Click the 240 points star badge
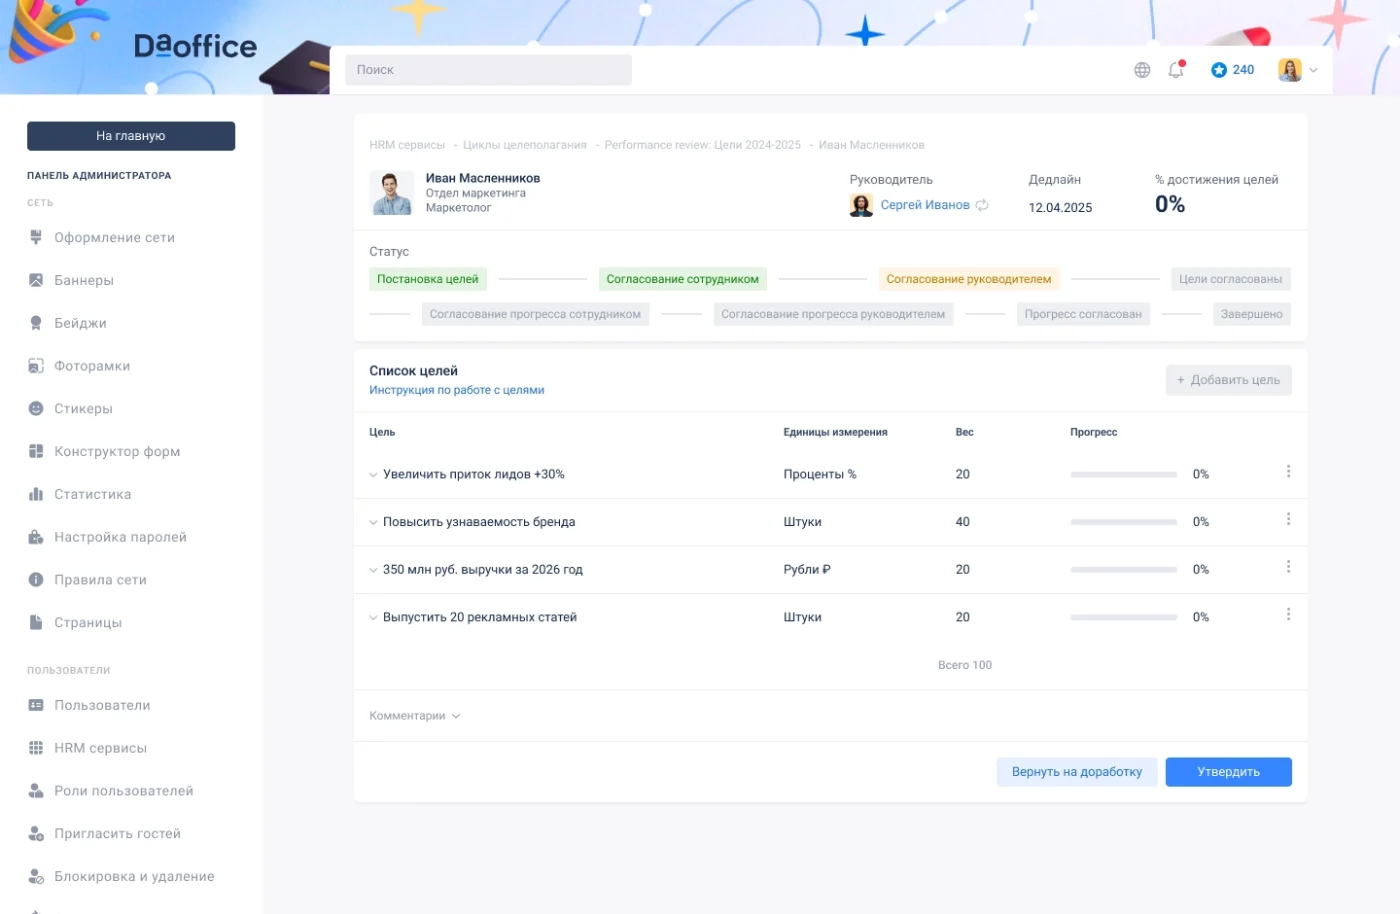 [x=1232, y=70]
